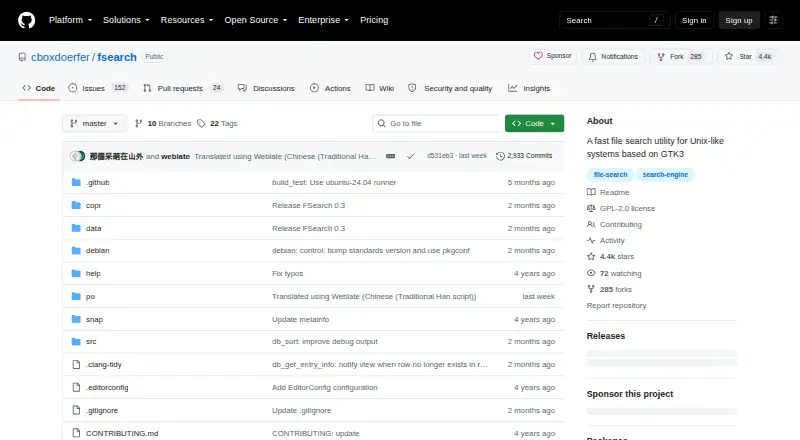
Task: Open the weblate author link
Action: (175, 156)
